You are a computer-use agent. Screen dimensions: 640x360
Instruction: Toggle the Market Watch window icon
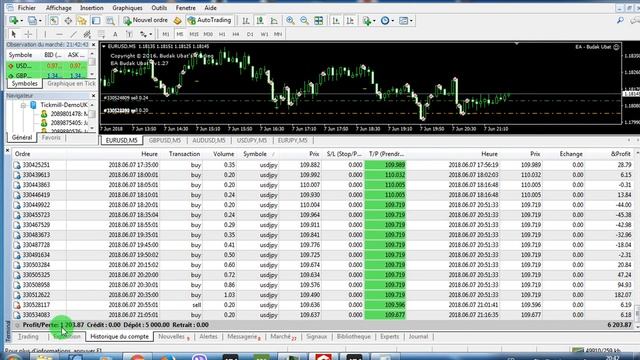click(x=53, y=20)
